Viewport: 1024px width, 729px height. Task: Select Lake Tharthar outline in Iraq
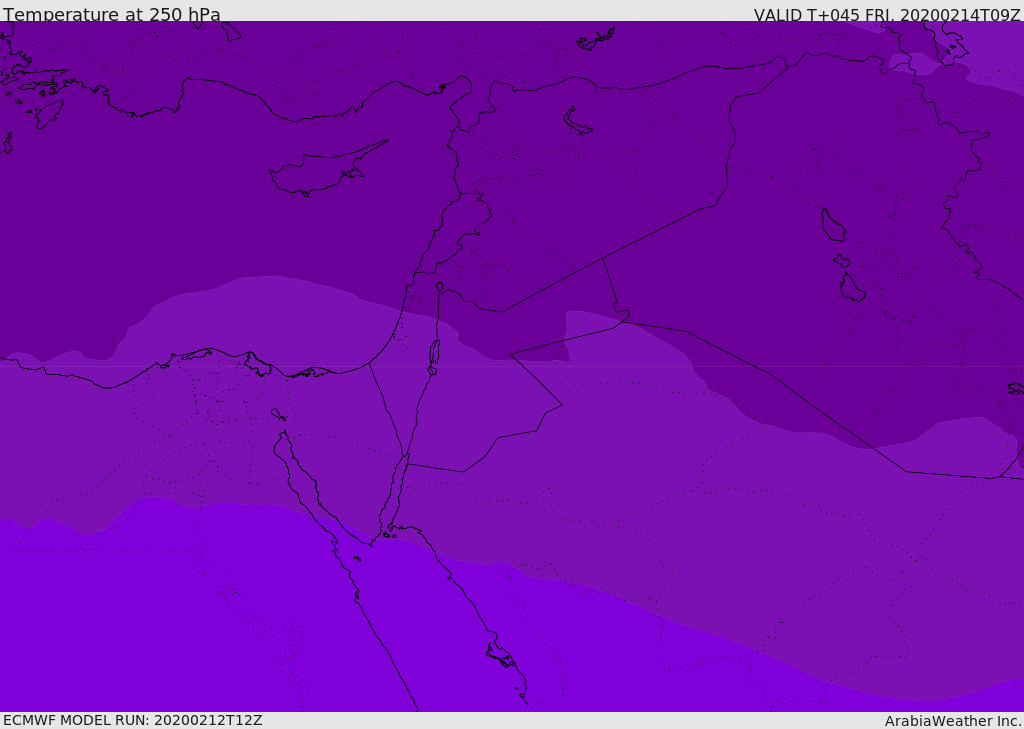pyautogui.click(x=832, y=226)
